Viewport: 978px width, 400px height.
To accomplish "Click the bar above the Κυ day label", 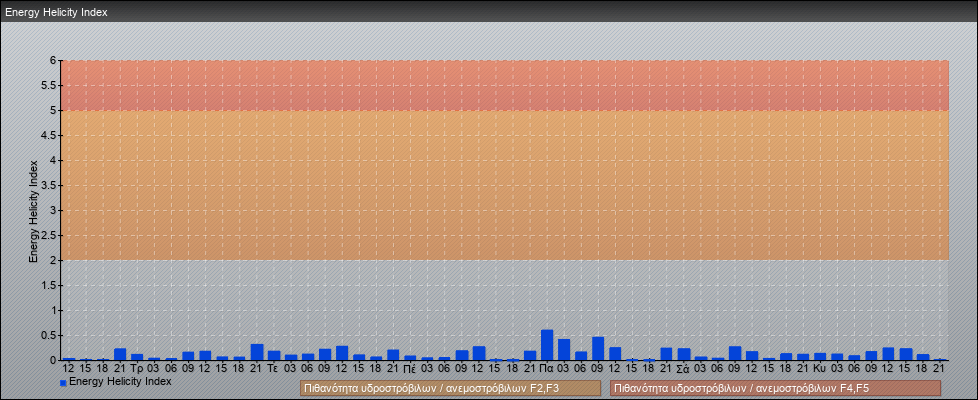I will point(820,356).
